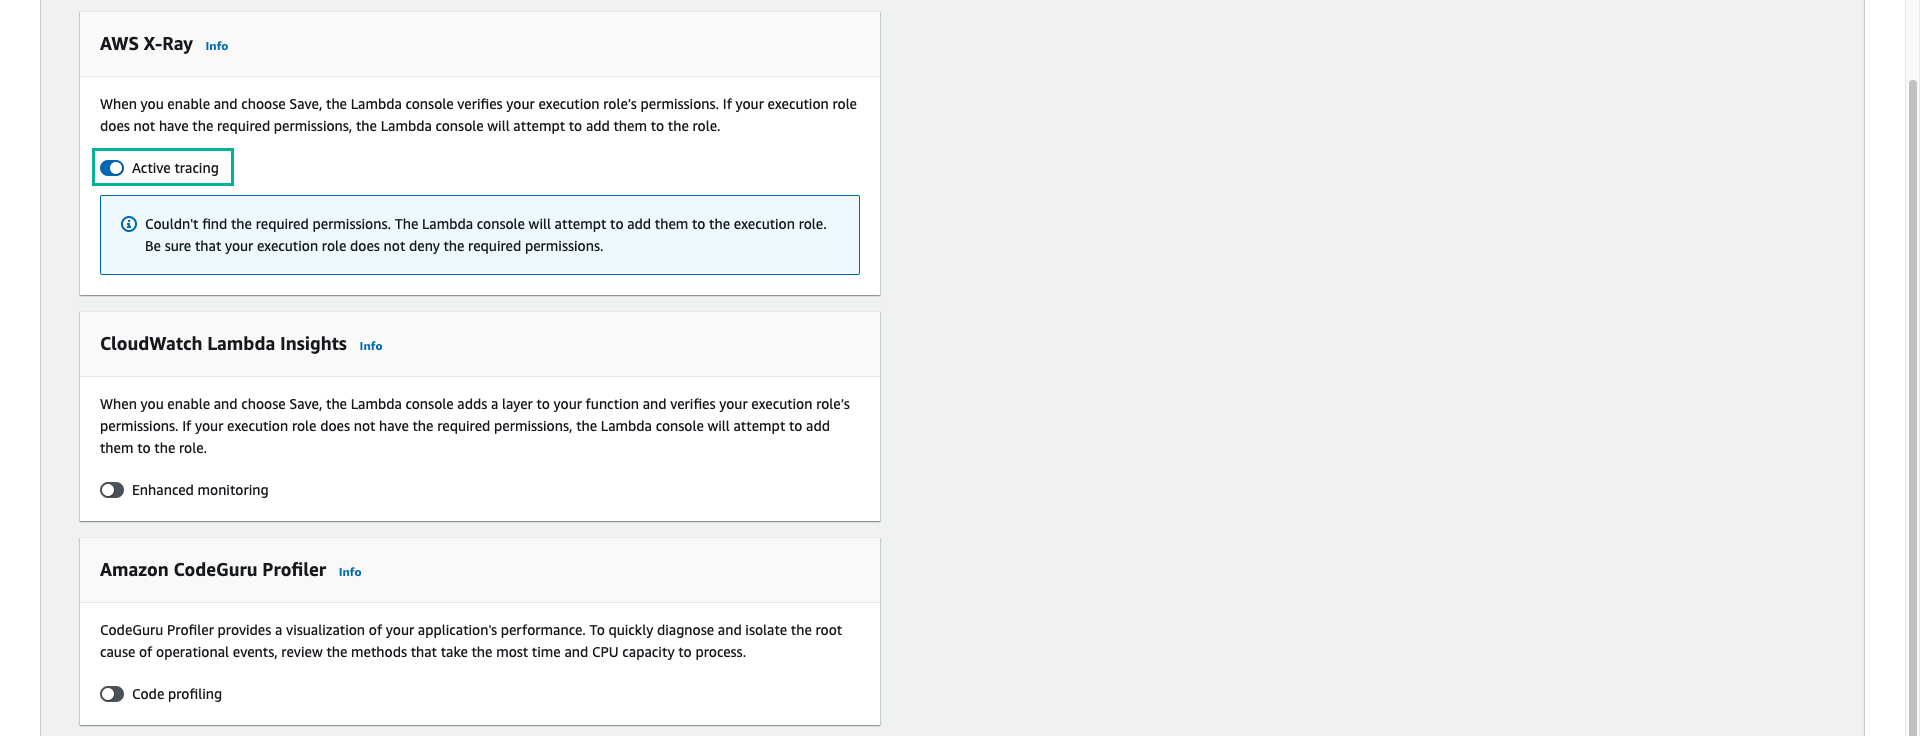This screenshot has width=1920, height=736.
Task: Select the AWS X-Ray heading
Action: (x=146, y=44)
